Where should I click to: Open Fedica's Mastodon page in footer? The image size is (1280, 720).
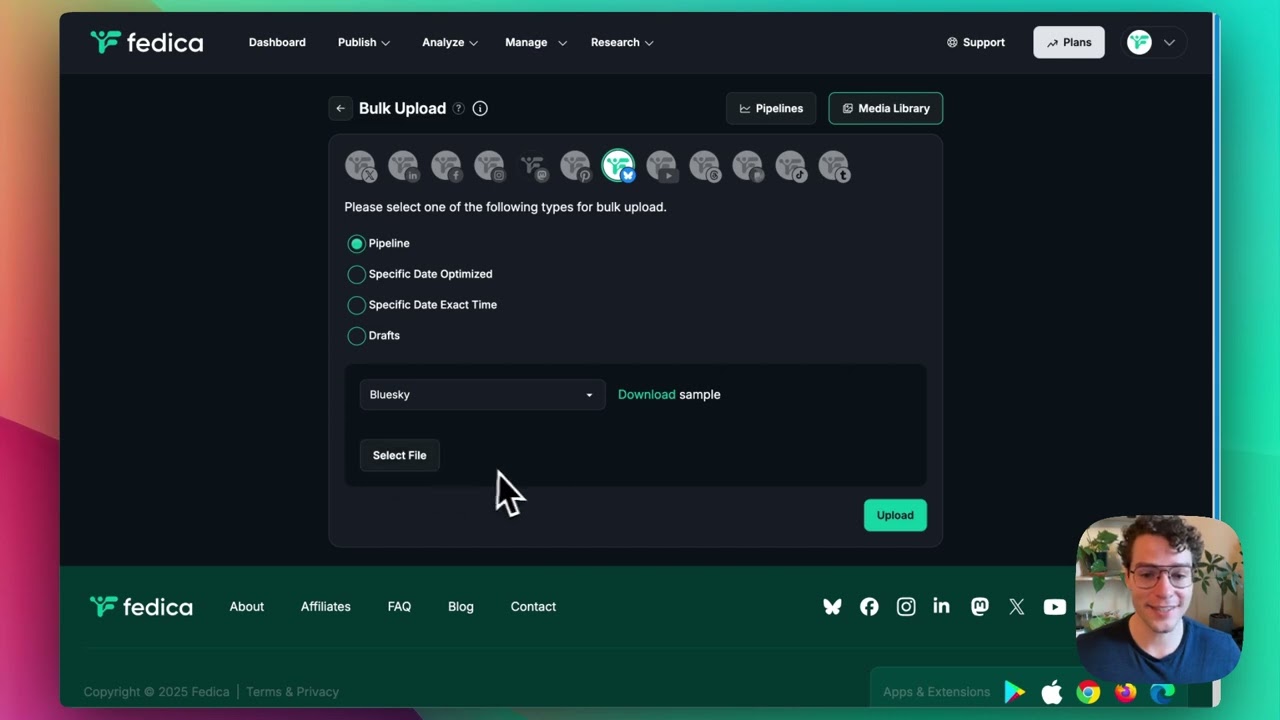click(x=980, y=606)
